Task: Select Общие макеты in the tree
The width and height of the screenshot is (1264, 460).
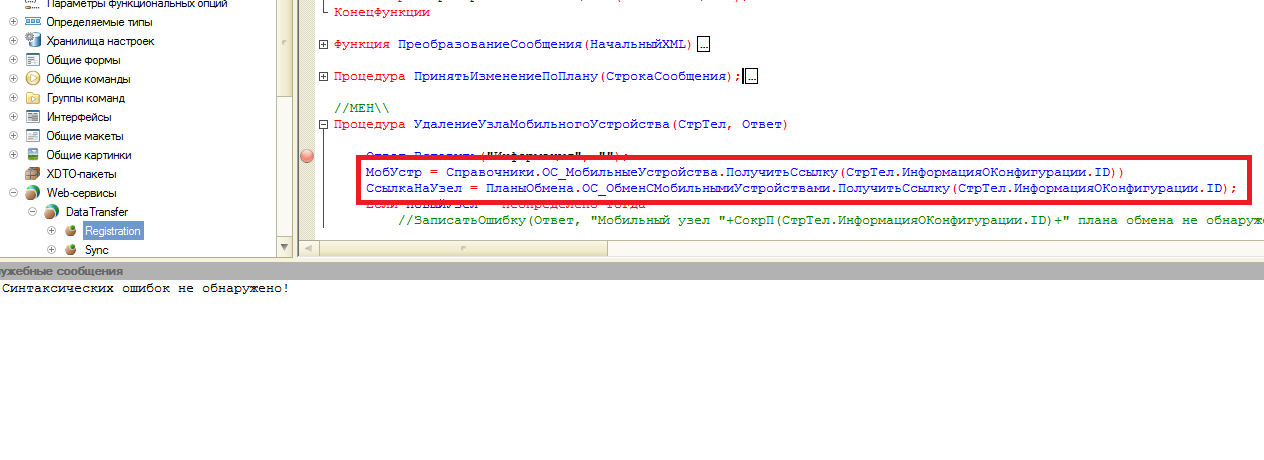Action: click(x=84, y=136)
